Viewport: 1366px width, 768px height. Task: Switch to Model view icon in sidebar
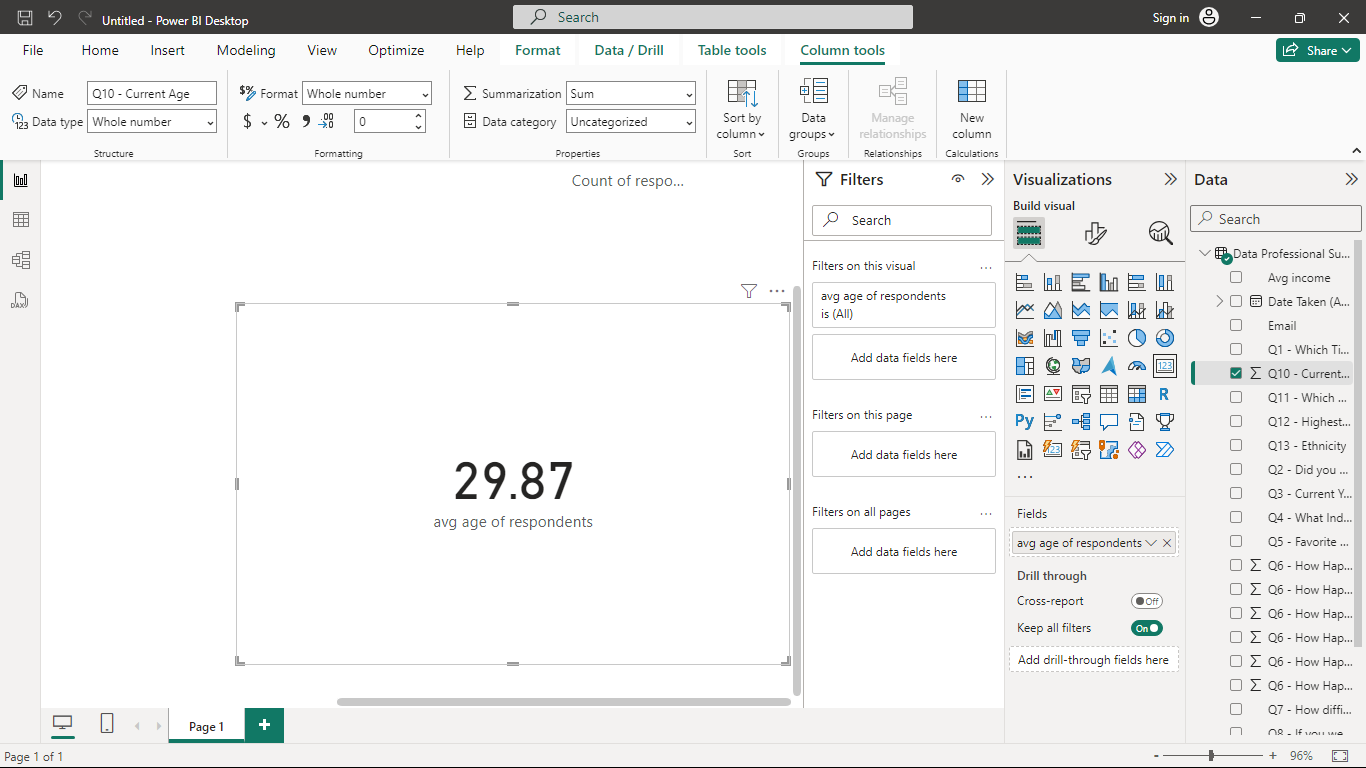(x=20, y=260)
